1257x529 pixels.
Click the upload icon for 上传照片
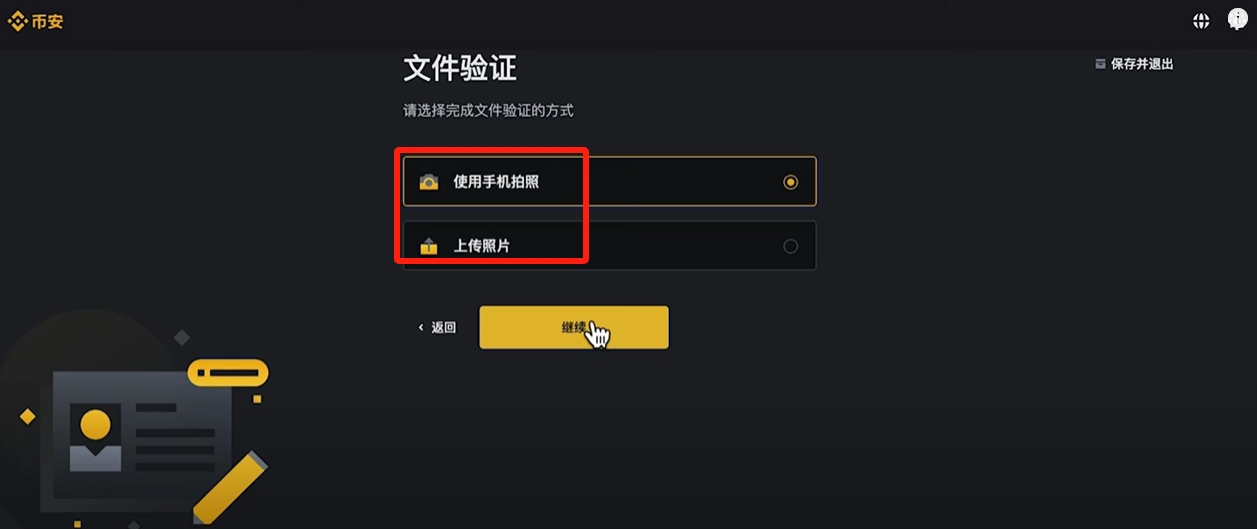pos(429,246)
